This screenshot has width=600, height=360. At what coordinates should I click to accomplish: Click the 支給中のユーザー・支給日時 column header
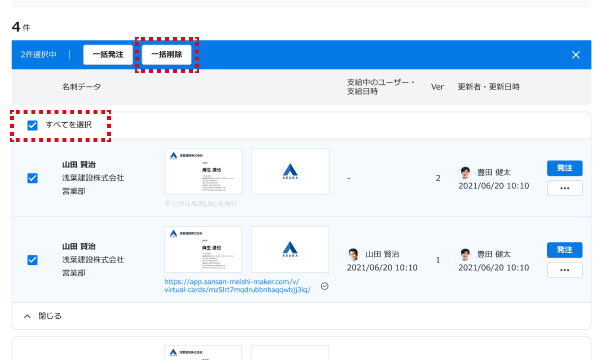380,87
